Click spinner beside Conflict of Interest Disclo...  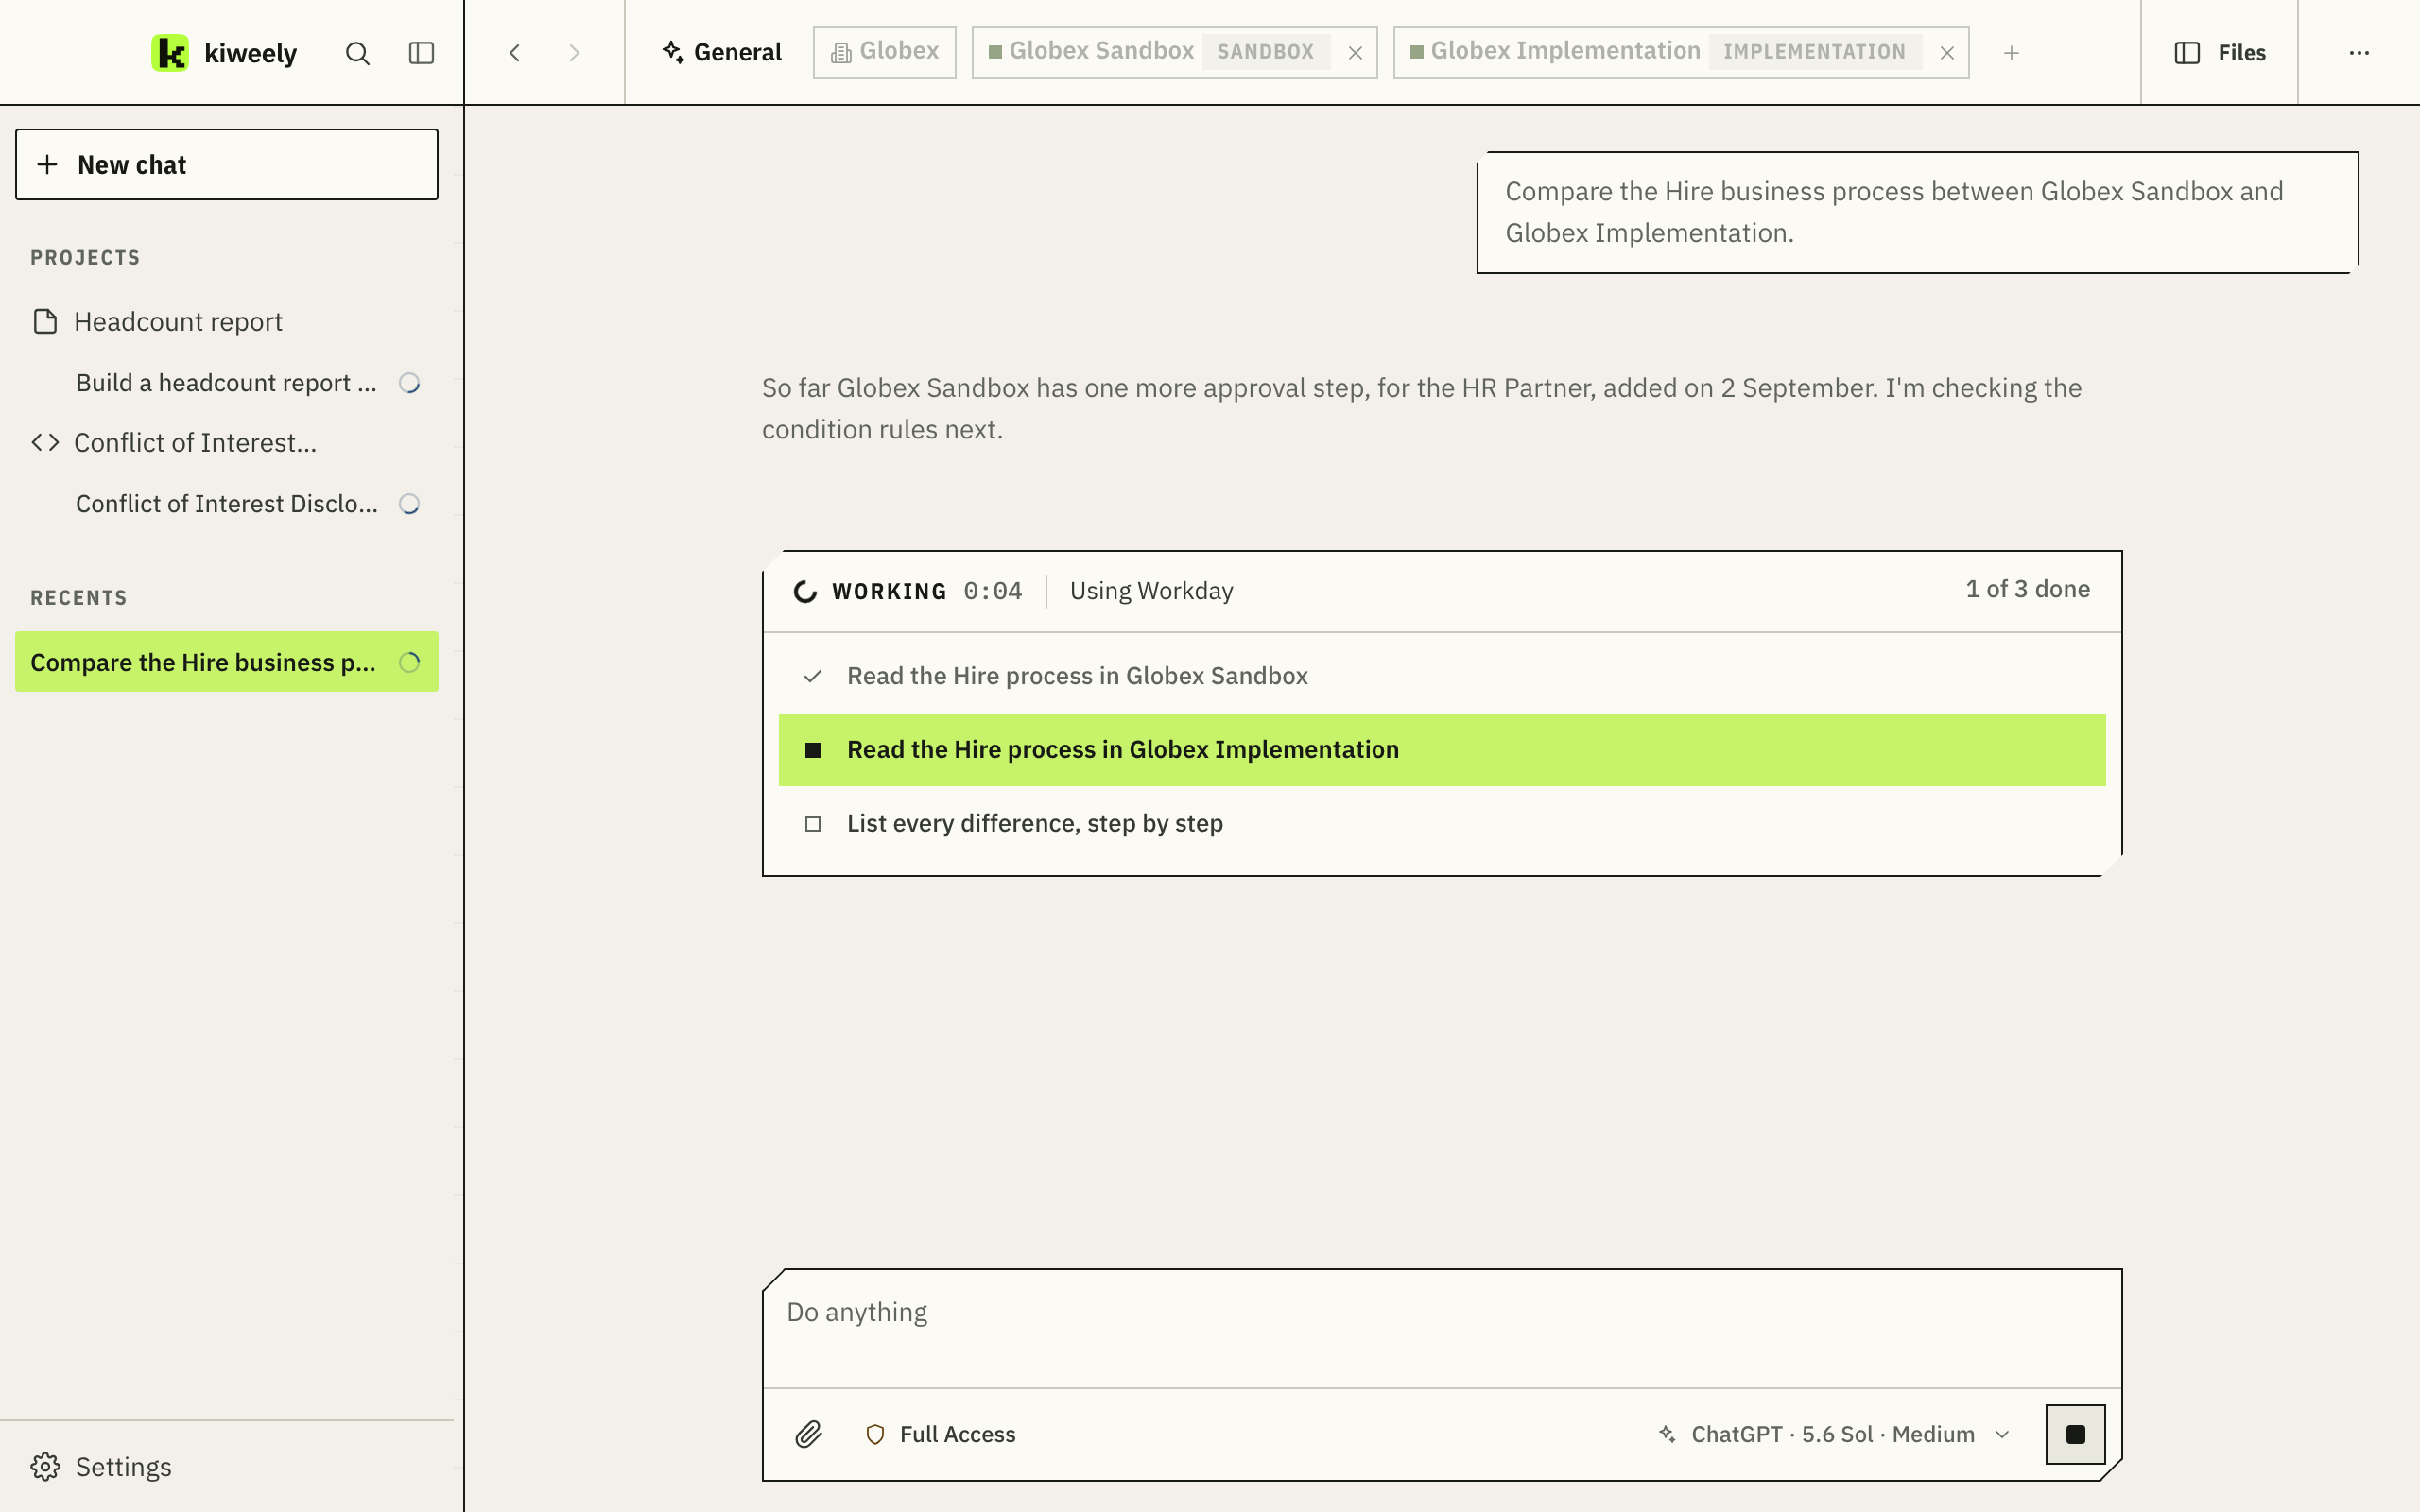(x=409, y=504)
